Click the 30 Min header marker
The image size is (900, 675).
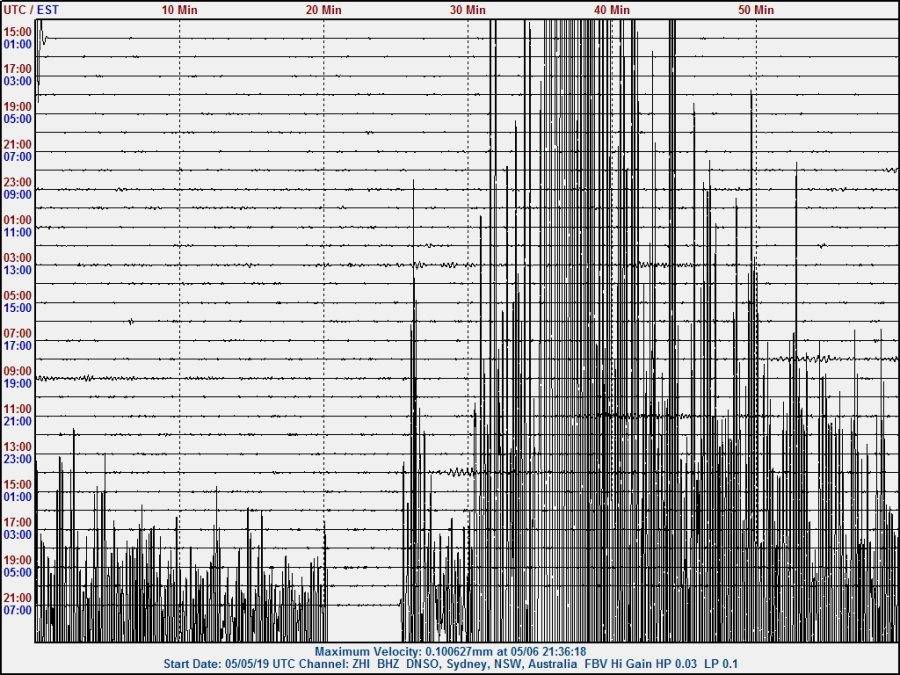click(x=467, y=9)
